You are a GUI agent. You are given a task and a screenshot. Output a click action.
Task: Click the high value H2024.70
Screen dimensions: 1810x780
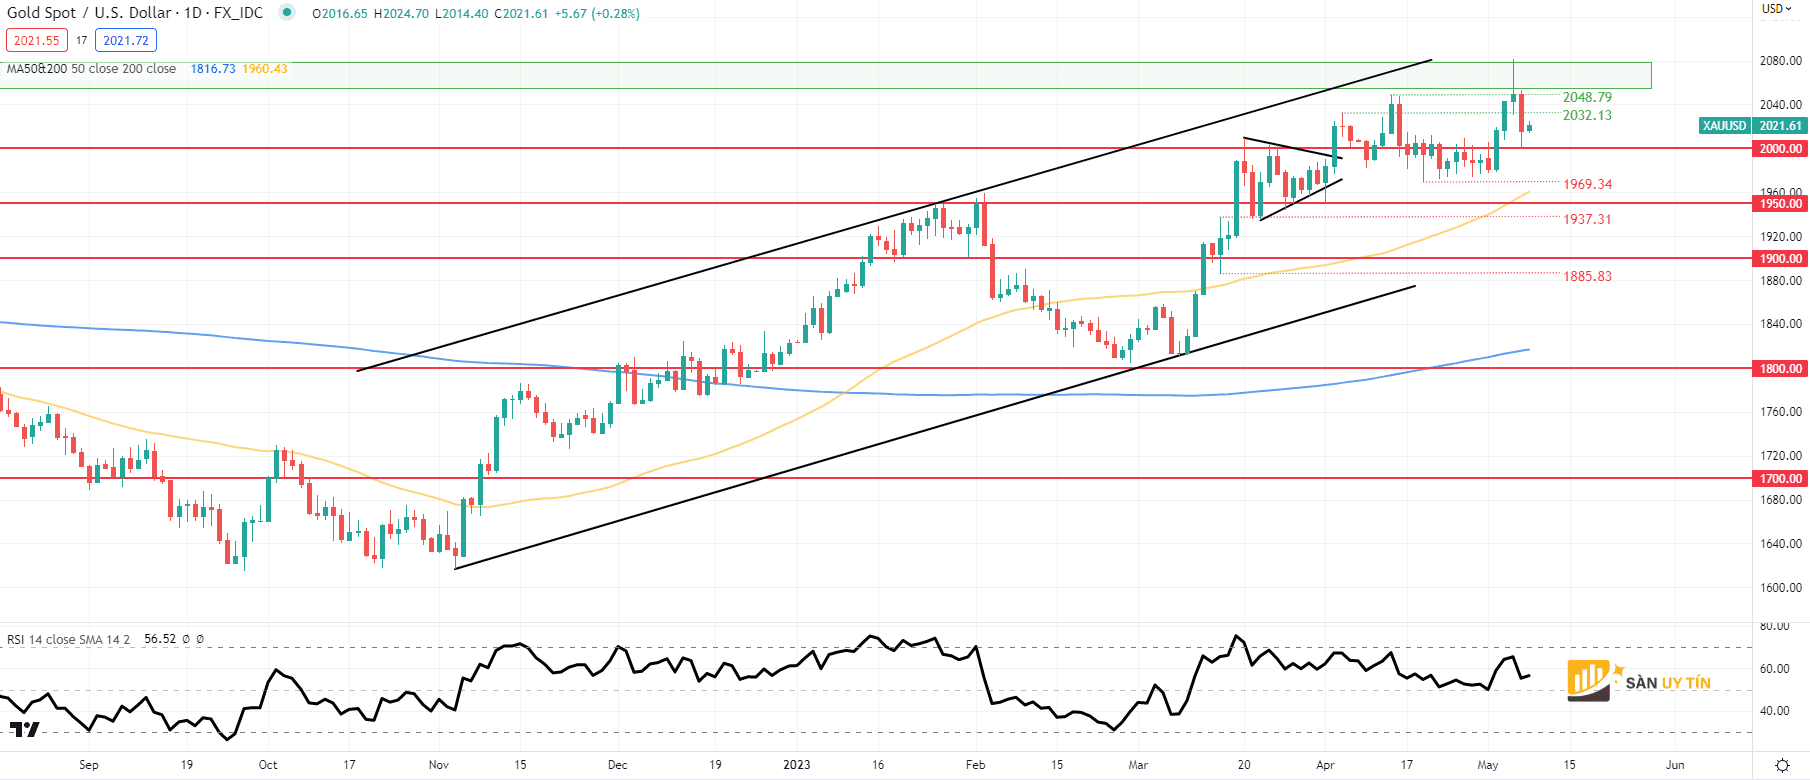[x=401, y=13]
